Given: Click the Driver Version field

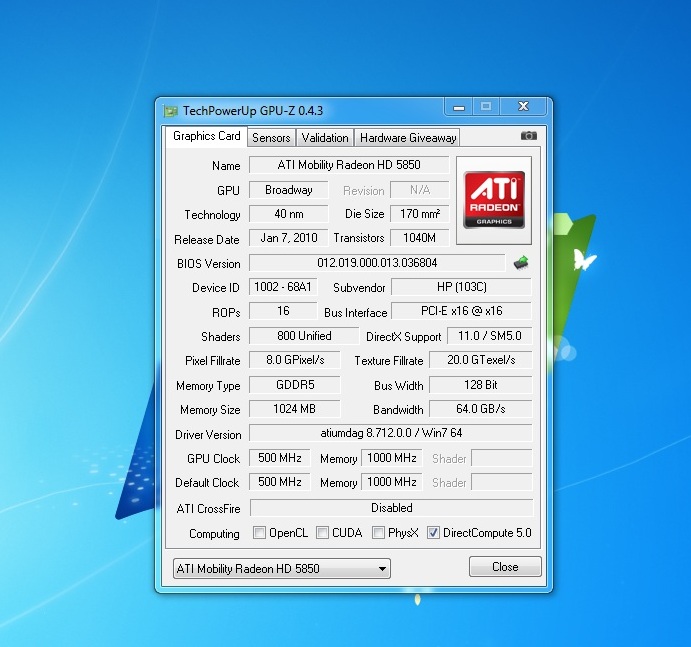Looking at the screenshot, I should (x=391, y=433).
